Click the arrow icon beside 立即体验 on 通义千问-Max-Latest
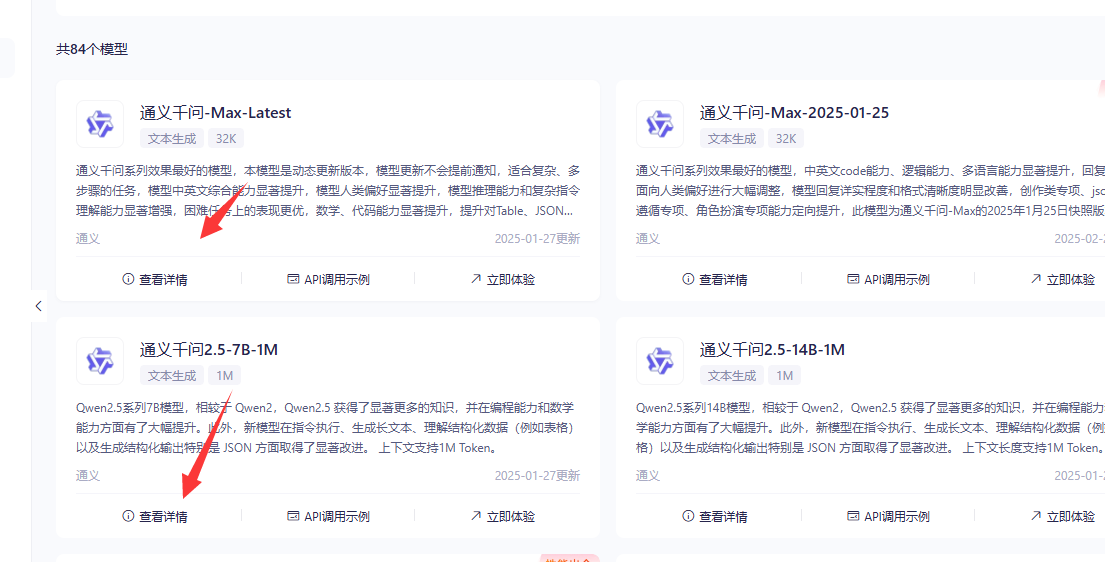Screen dimensions: 1105x562 475,279
